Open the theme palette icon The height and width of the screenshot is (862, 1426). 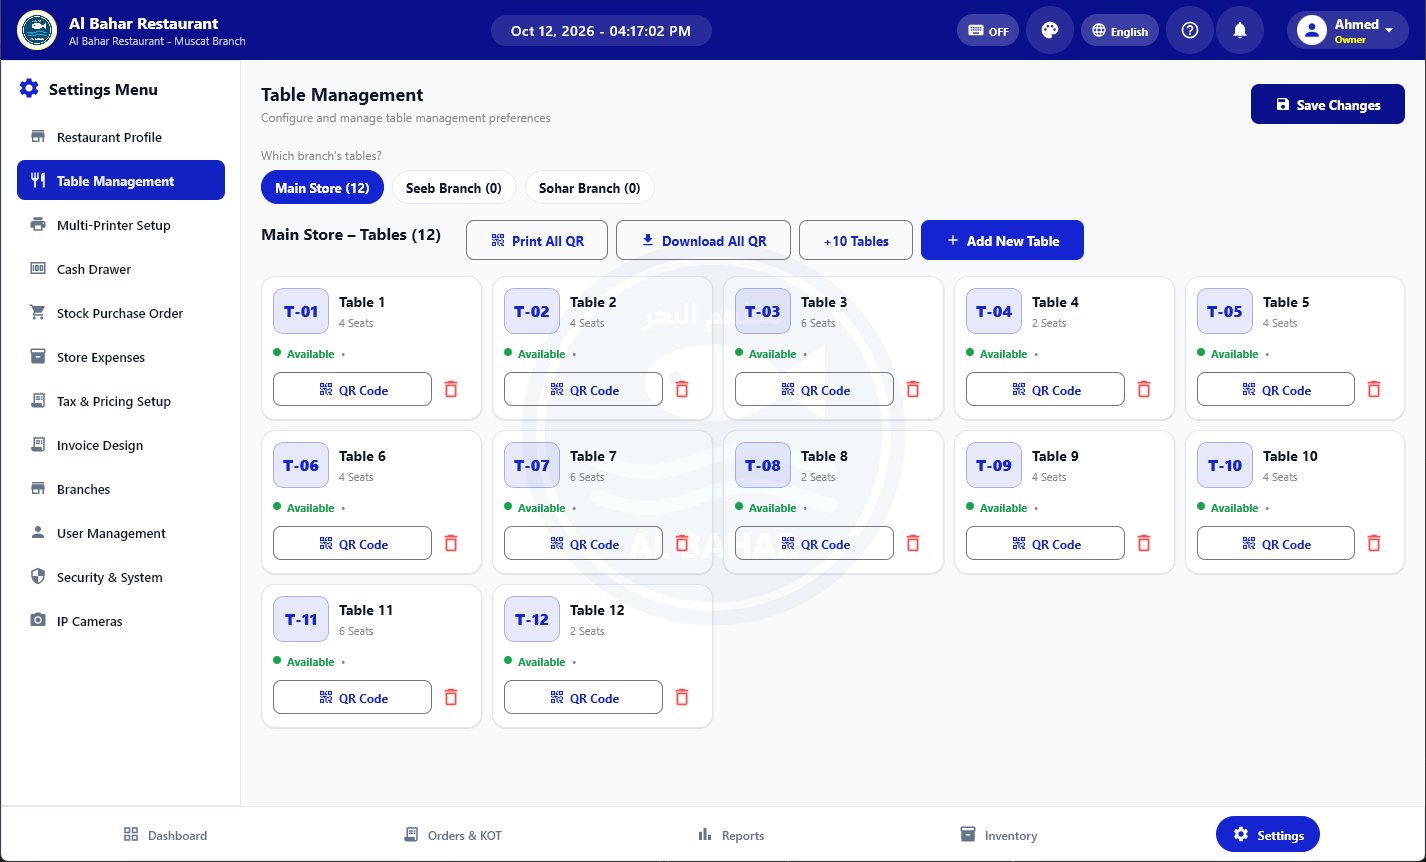tap(1050, 30)
